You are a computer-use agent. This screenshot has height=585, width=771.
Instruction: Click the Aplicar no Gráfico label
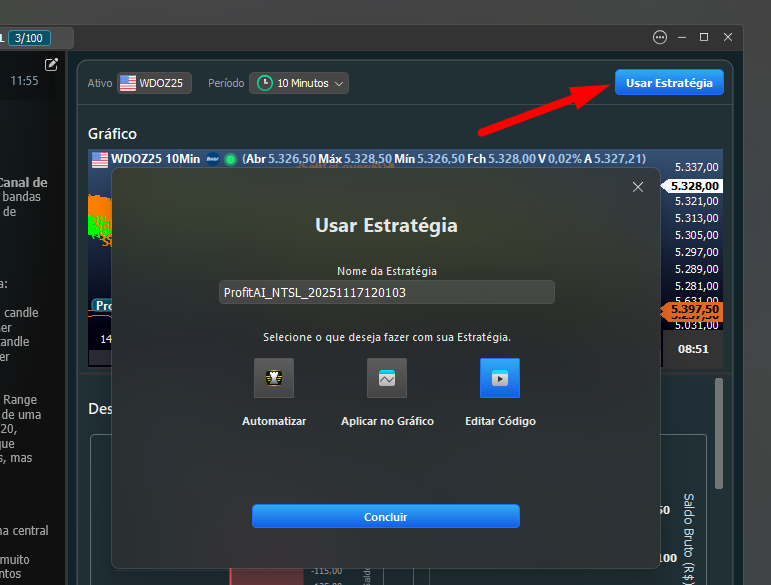point(387,421)
